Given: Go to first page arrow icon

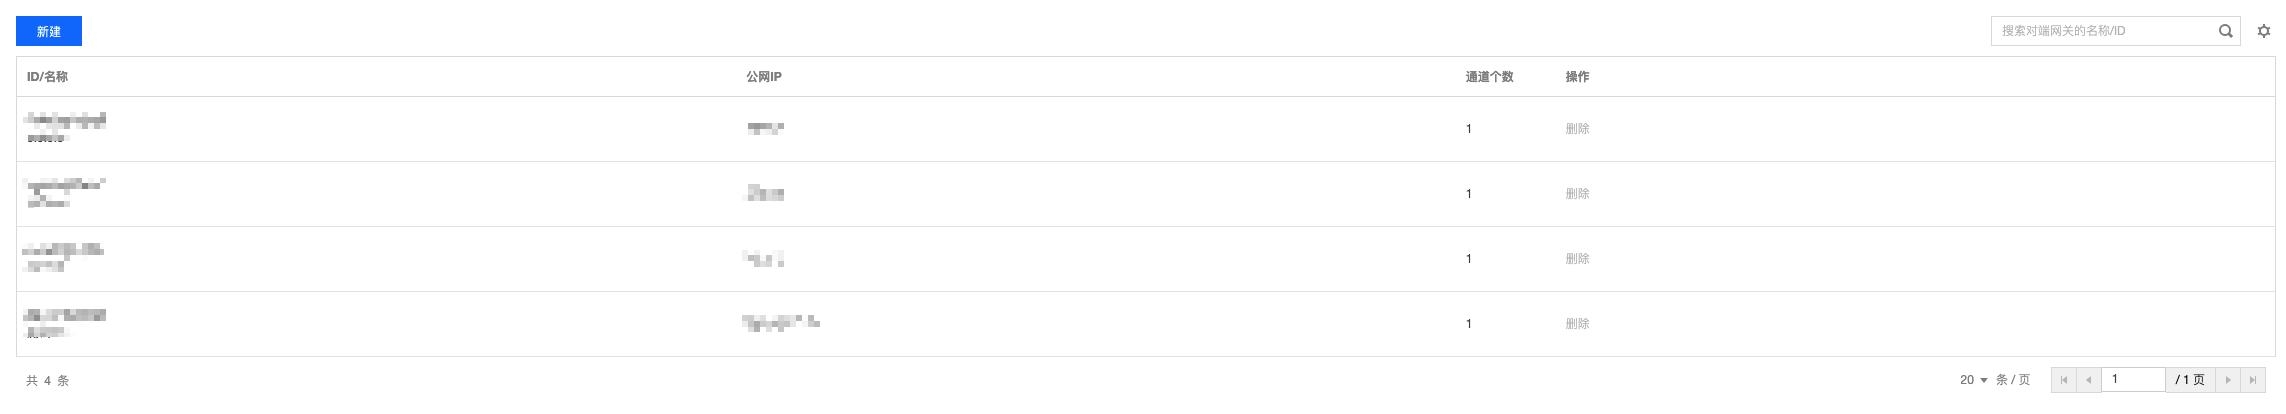Looking at the screenshot, I should click(2063, 380).
